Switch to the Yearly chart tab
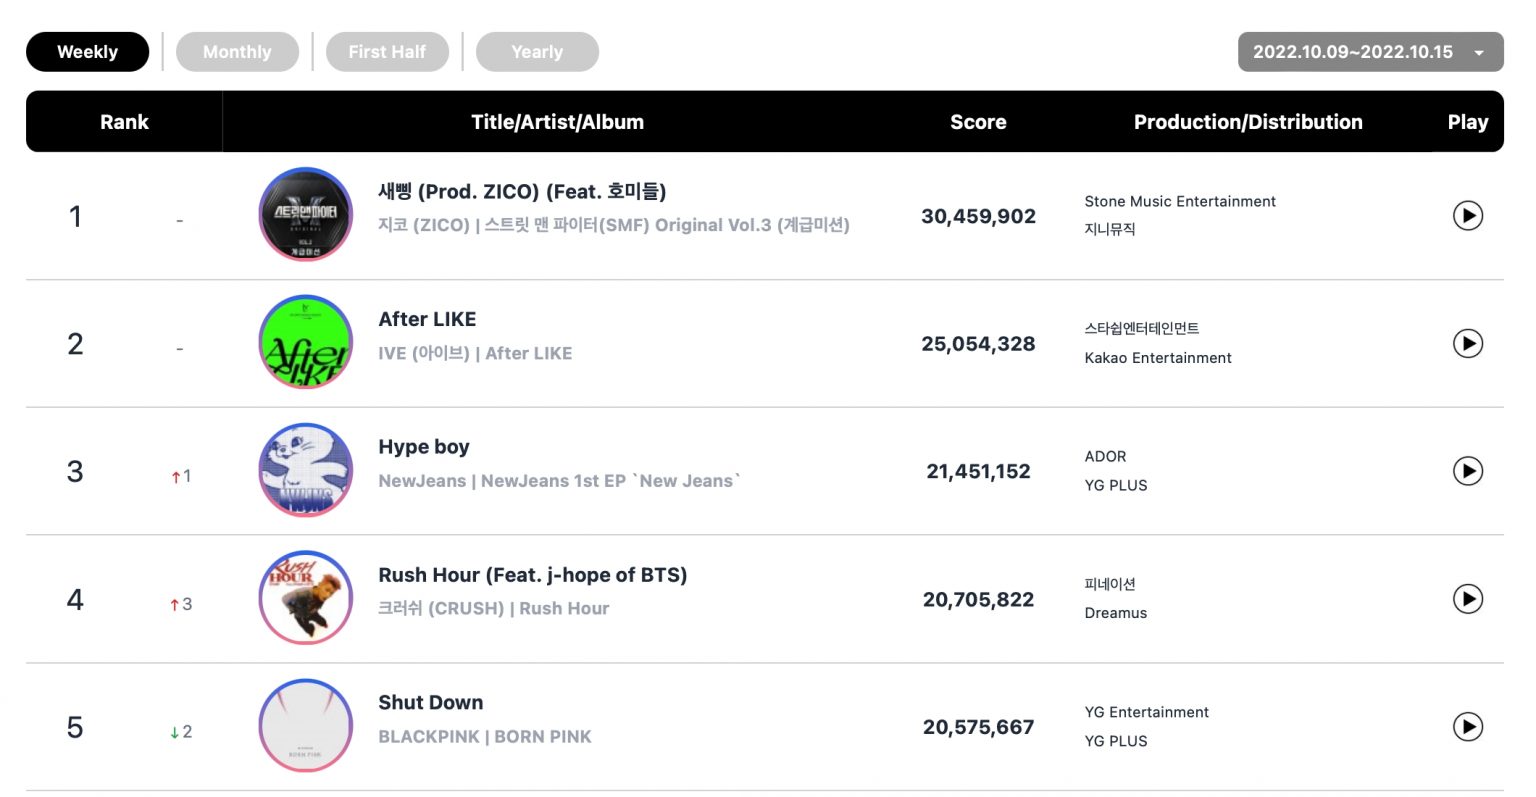Screen dimensions: 1536x797 pos(537,52)
